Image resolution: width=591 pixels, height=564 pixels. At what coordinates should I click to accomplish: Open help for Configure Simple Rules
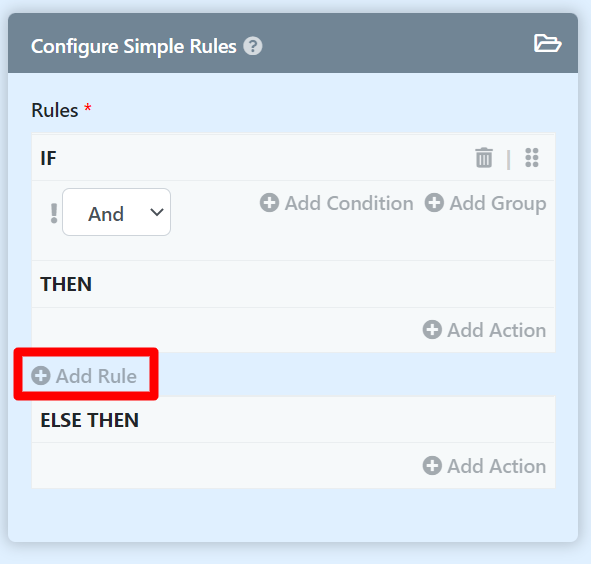(253, 46)
